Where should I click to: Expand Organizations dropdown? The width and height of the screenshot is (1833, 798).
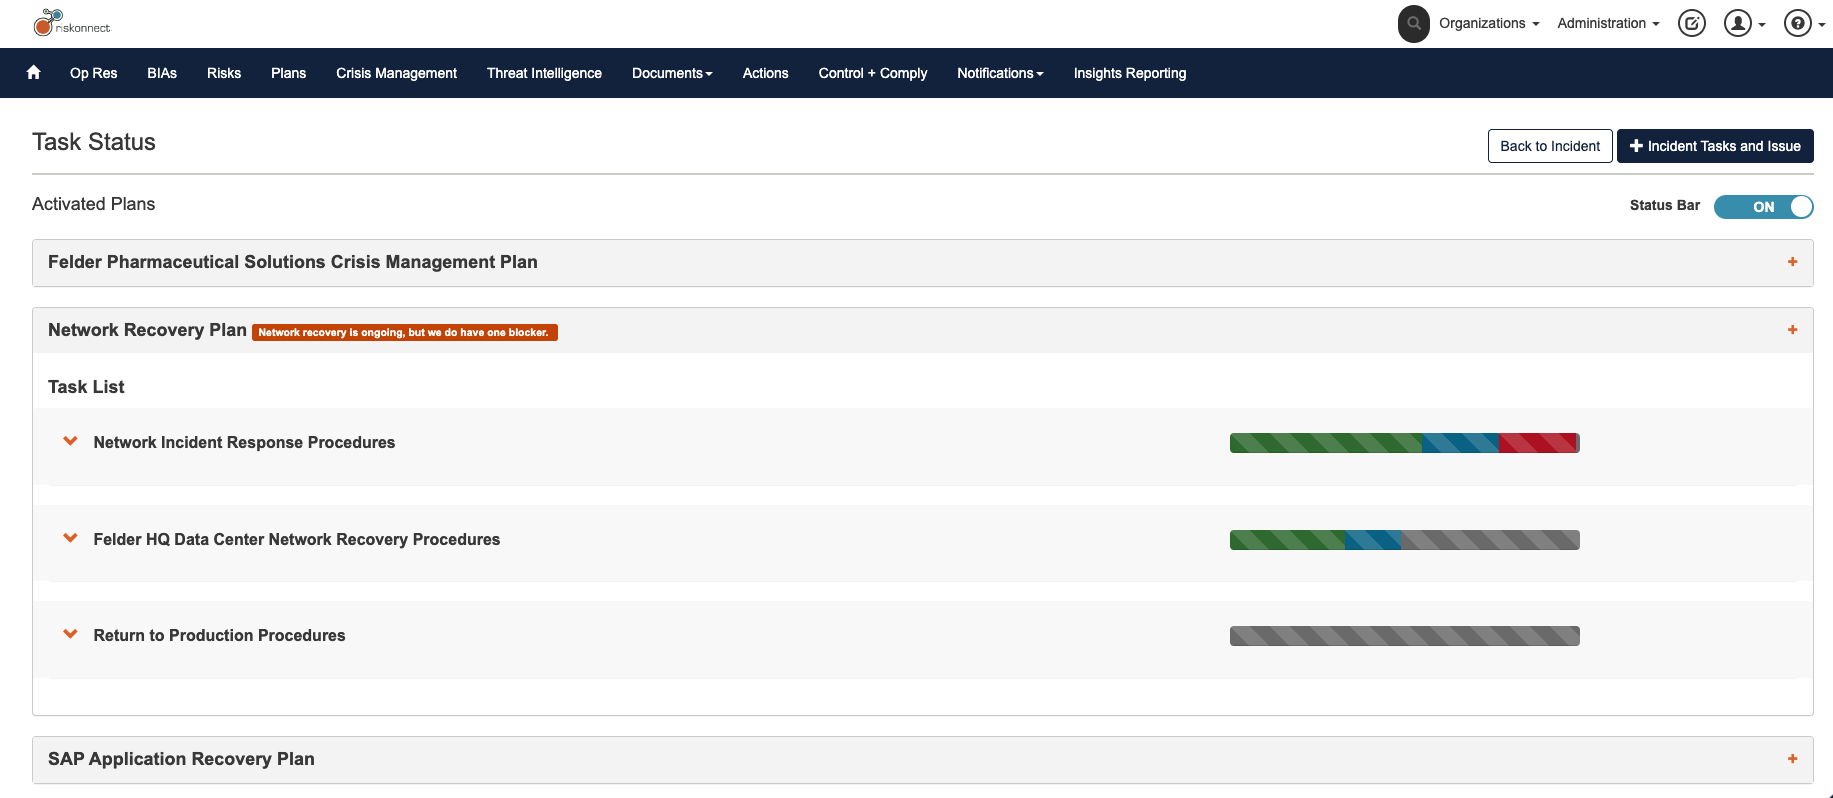point(1489,23)
